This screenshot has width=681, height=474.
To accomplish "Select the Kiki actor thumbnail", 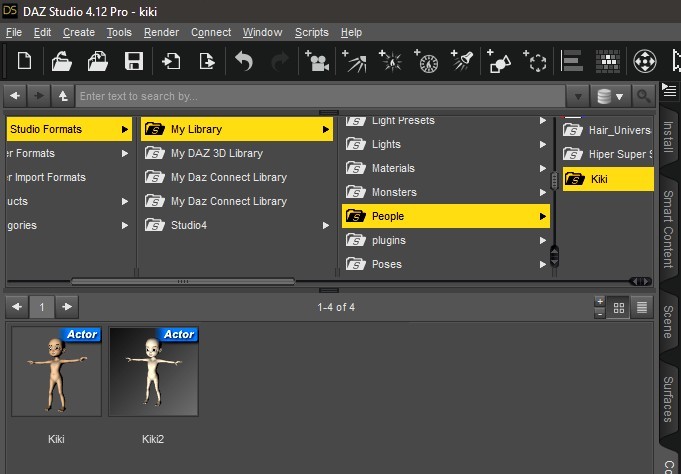I will click(56, 371).
